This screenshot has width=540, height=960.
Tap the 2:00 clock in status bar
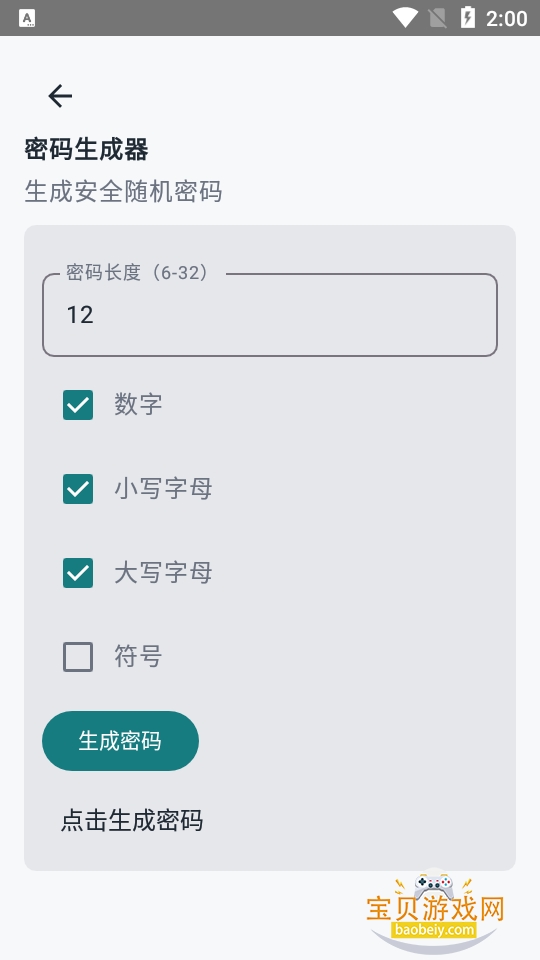(506, 18)
